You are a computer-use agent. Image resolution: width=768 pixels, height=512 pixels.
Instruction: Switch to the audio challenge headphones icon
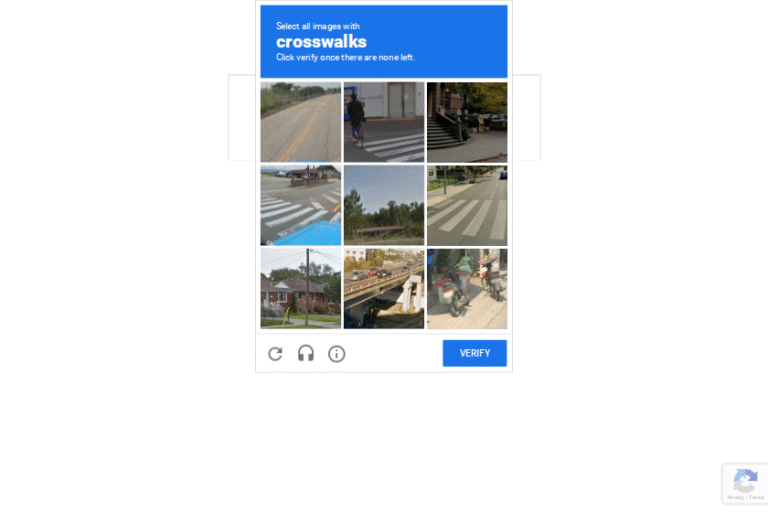click(306, 353)
